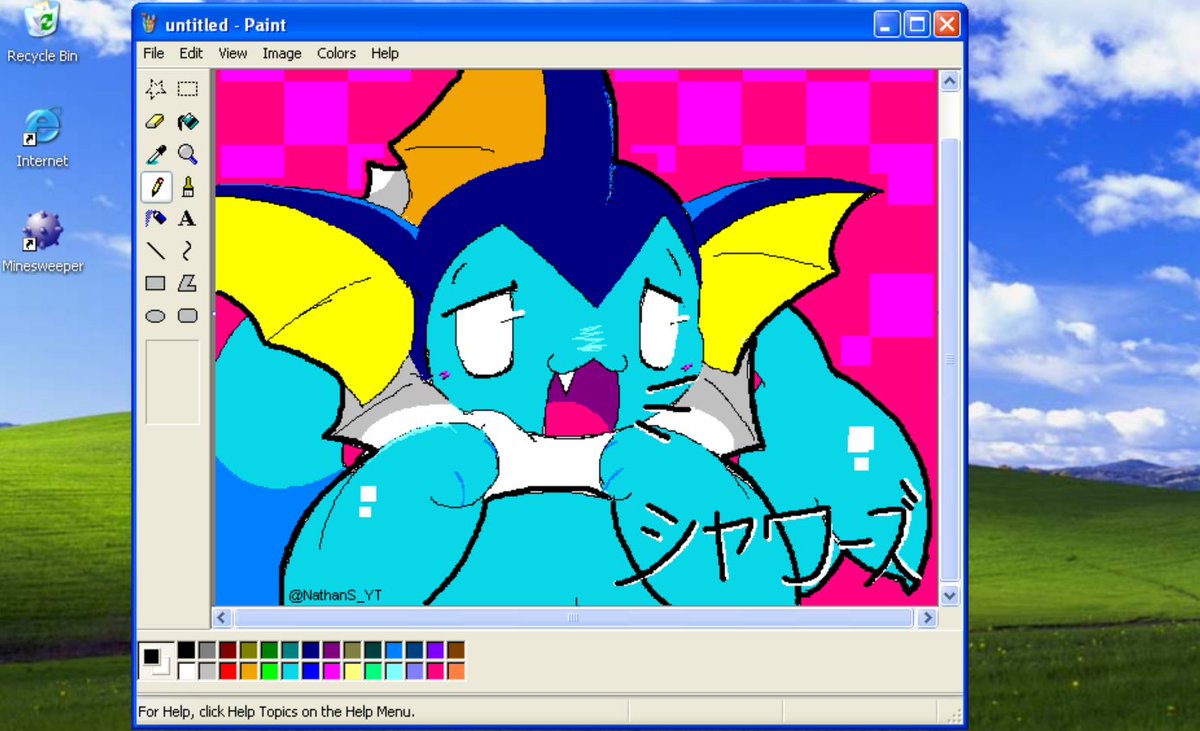Image resolution: width=1200 pixels, height=731 pixels.
Task: Pick the Fill With Color bucket tool
Action: point(187,121)
